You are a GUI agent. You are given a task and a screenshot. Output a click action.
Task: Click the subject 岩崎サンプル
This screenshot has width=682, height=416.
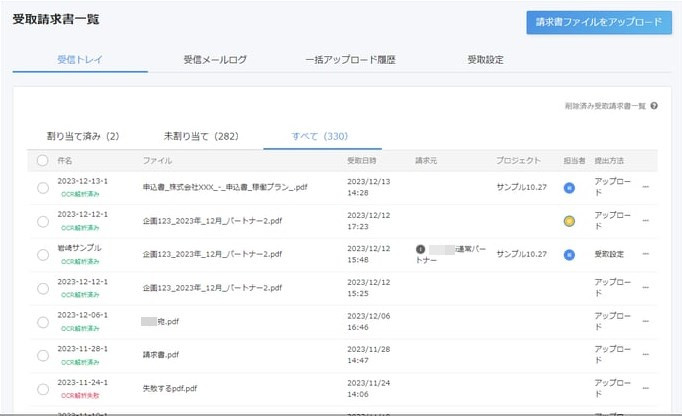click(79, 248)
